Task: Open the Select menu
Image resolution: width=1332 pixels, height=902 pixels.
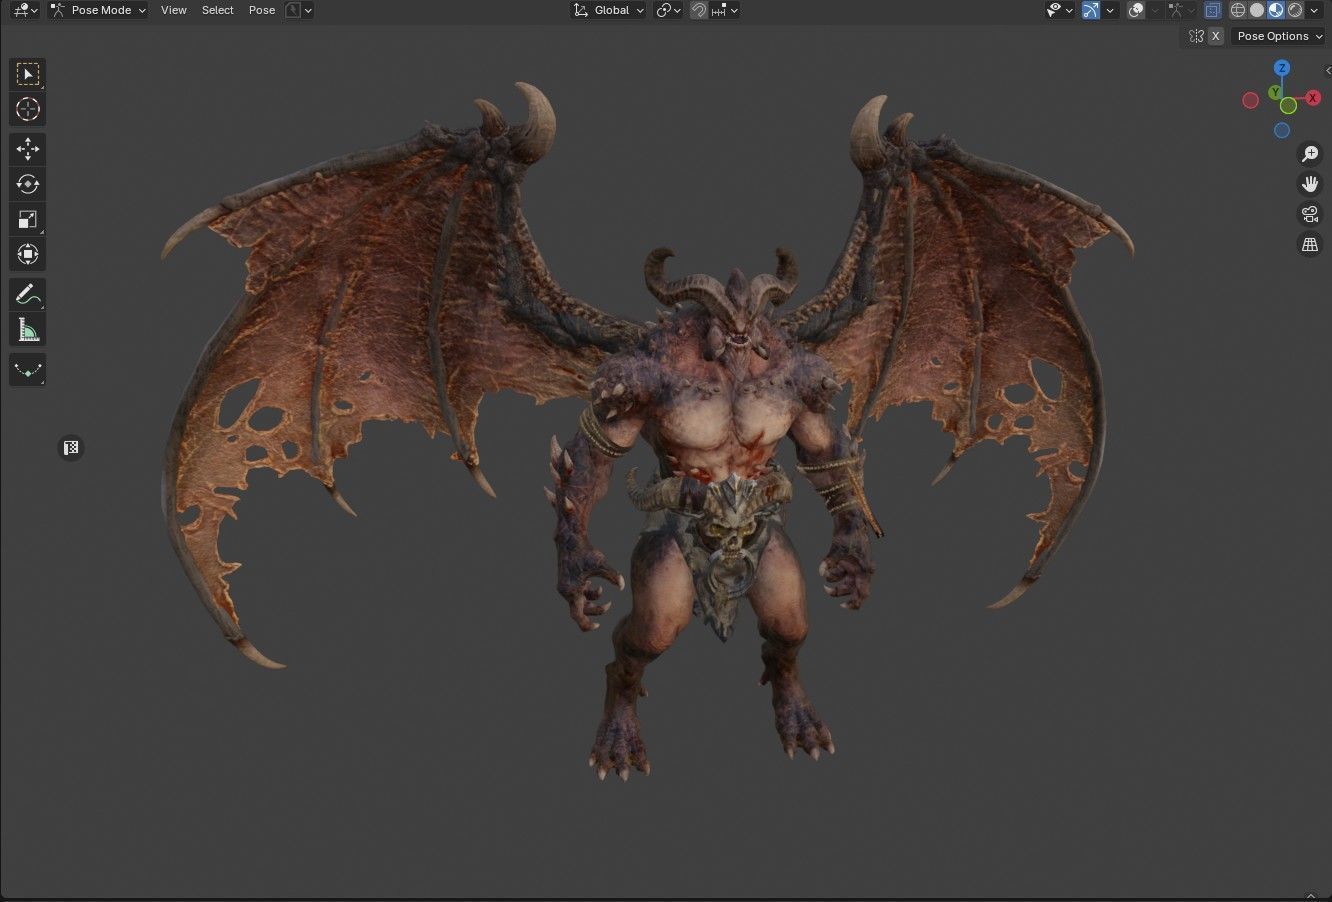Action: tap(217, 10)
